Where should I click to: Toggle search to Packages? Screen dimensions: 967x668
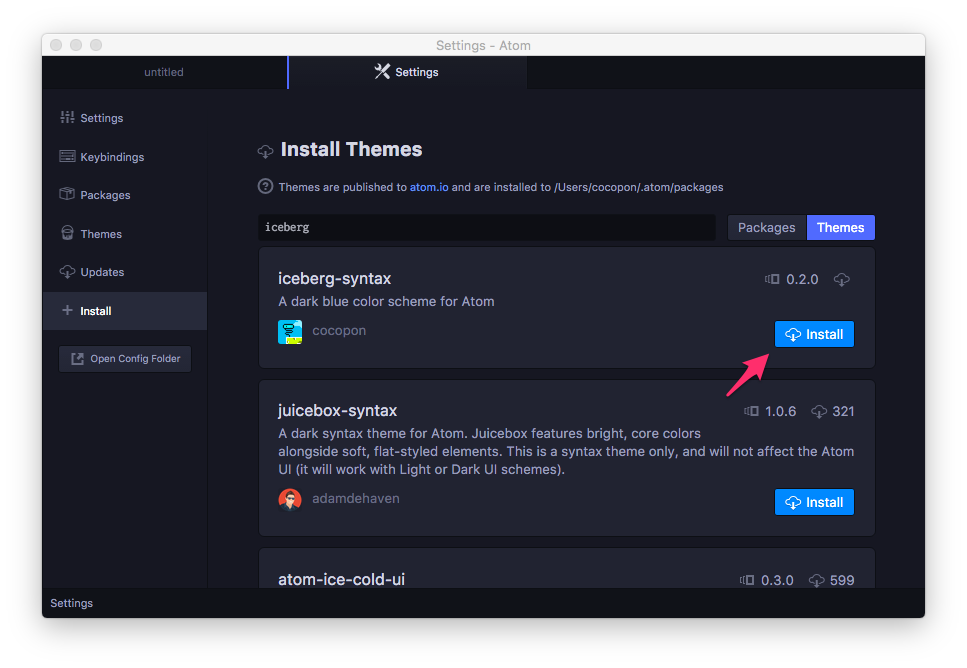767,228
